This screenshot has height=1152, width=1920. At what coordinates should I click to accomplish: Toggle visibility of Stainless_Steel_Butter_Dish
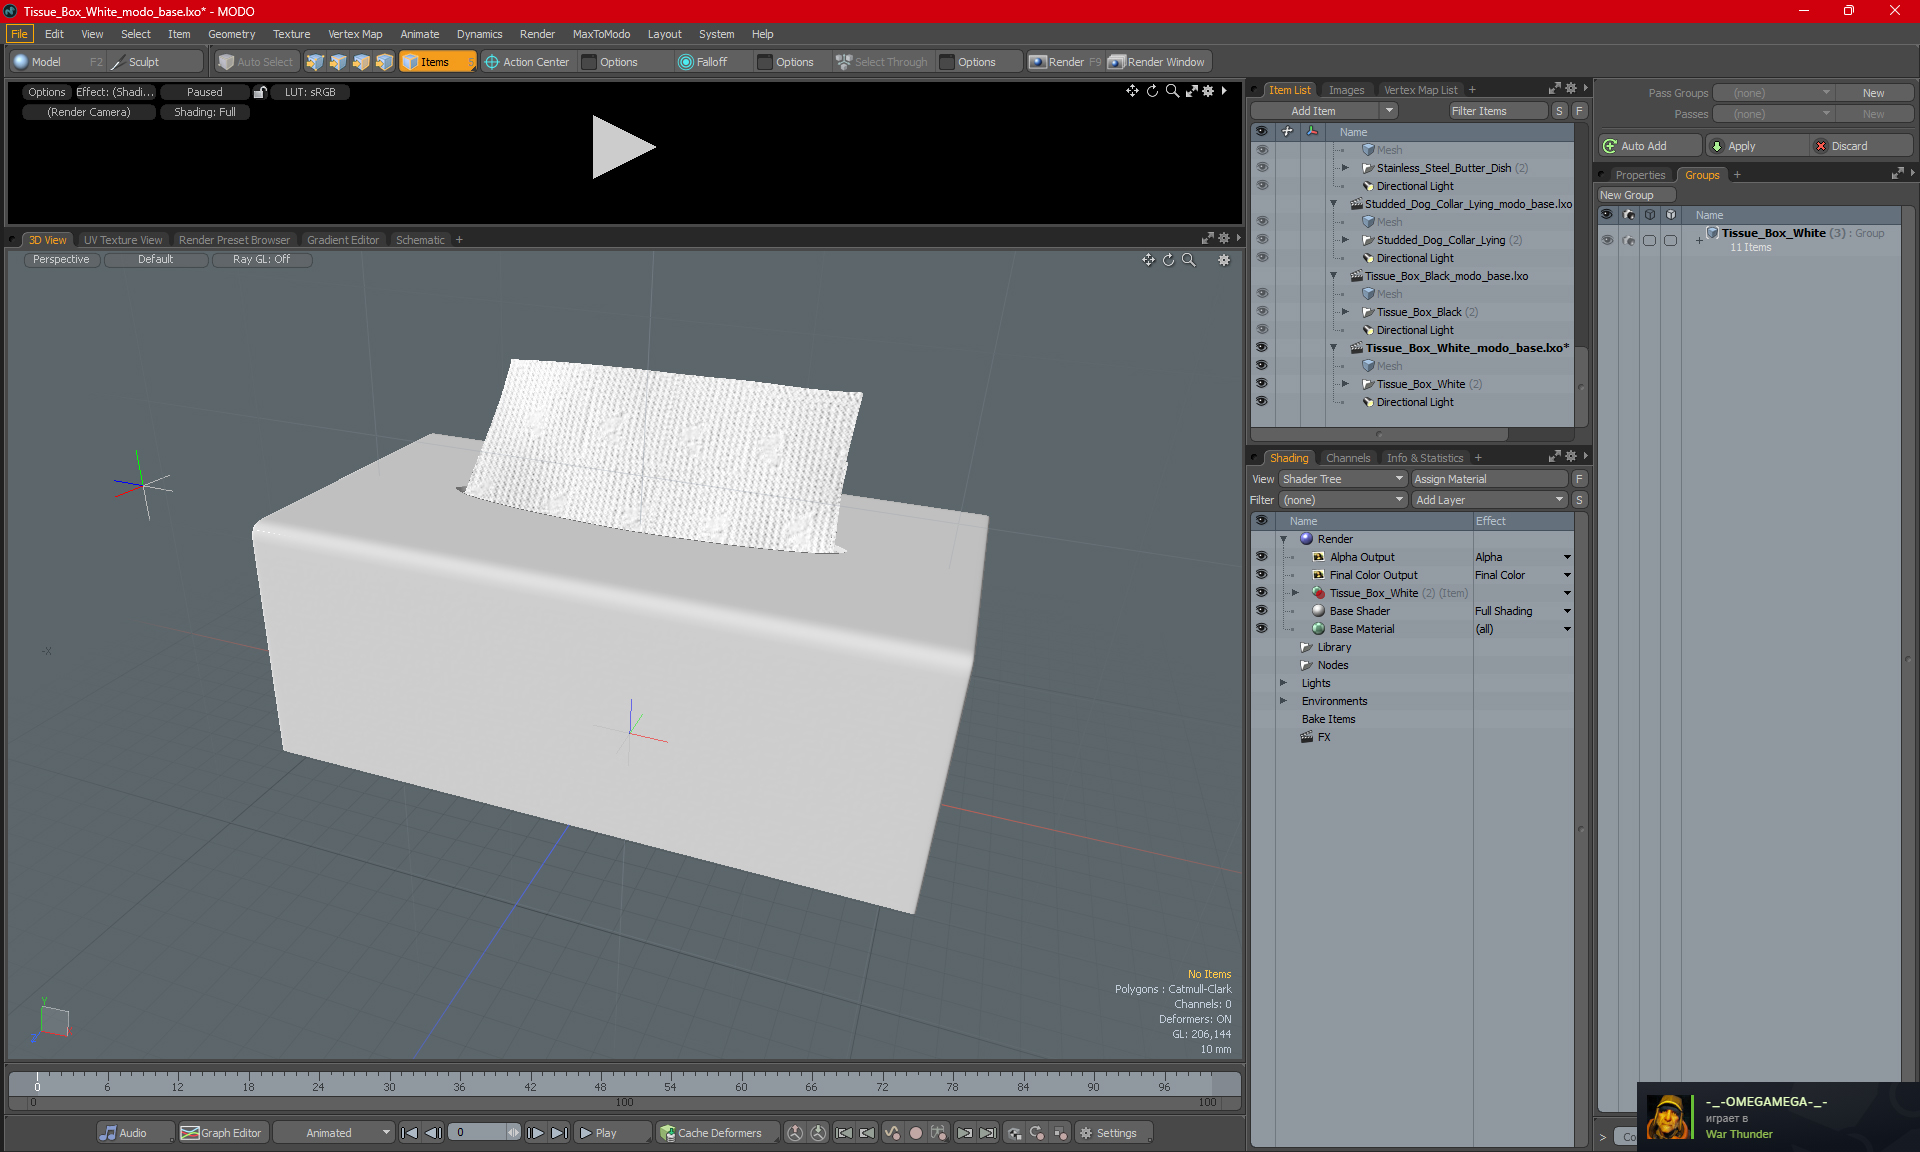pos(1261,168)
